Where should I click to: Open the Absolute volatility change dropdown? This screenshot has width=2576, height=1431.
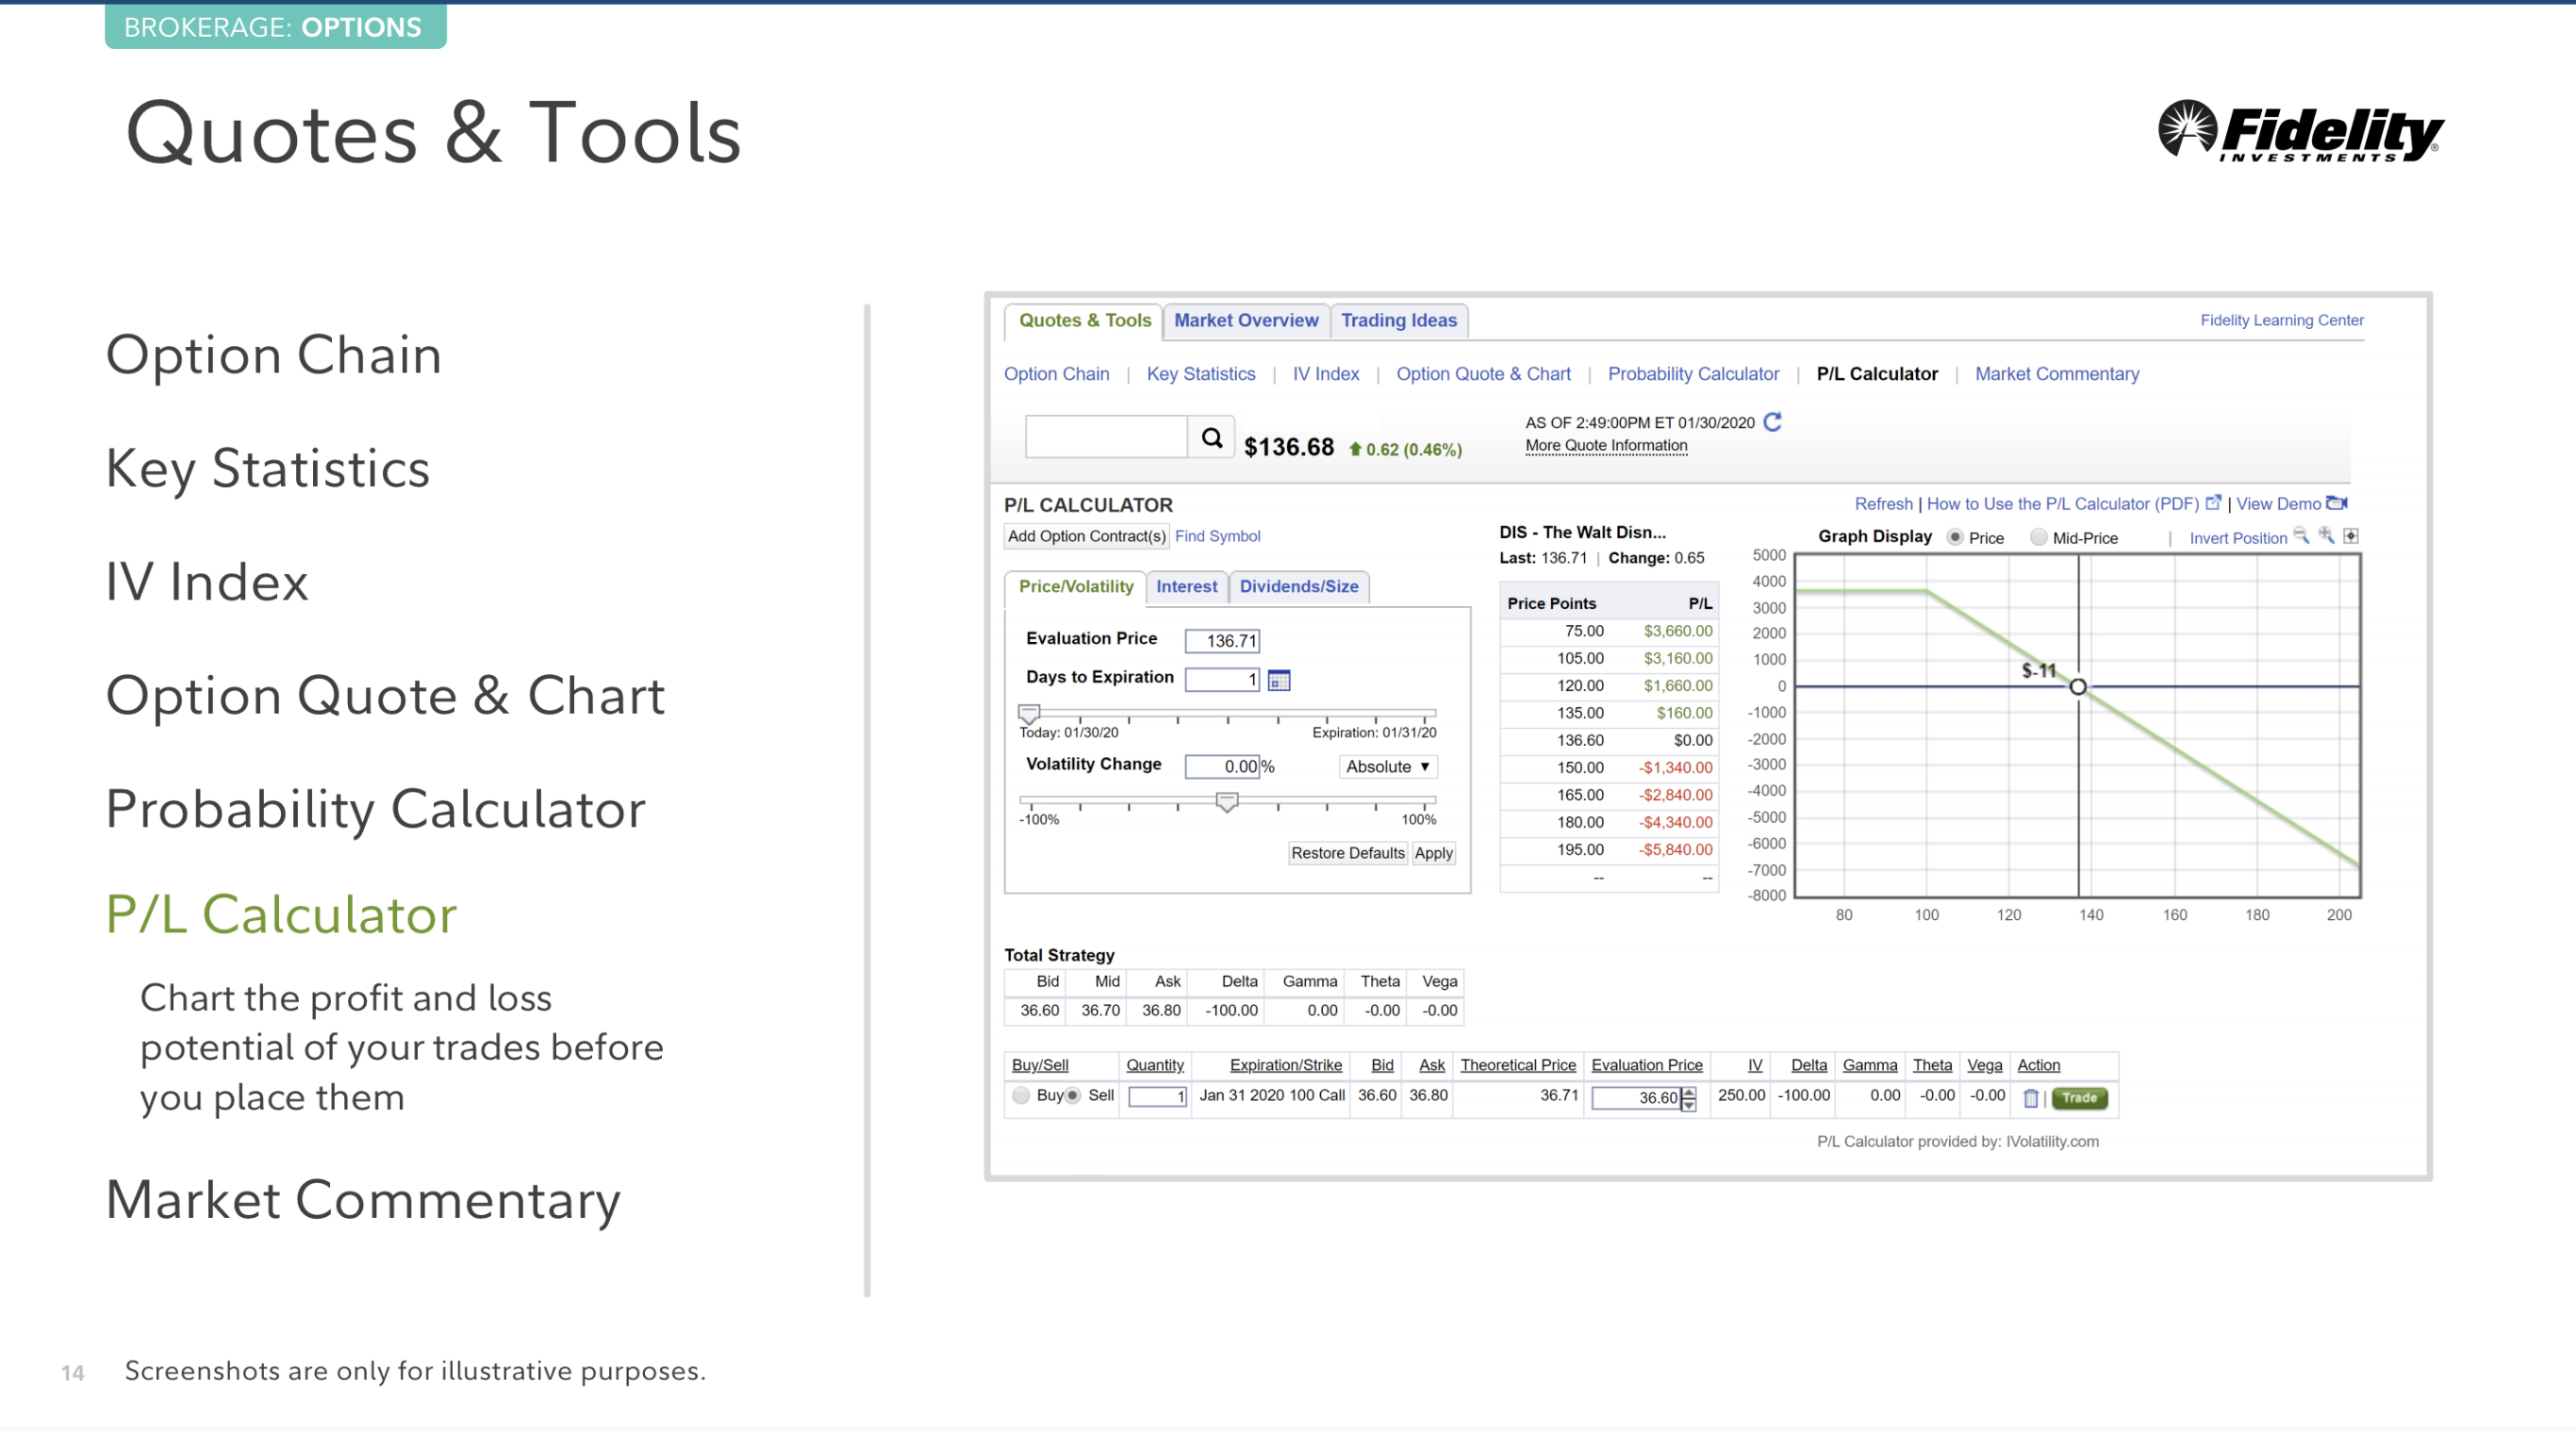point(1387,767)
